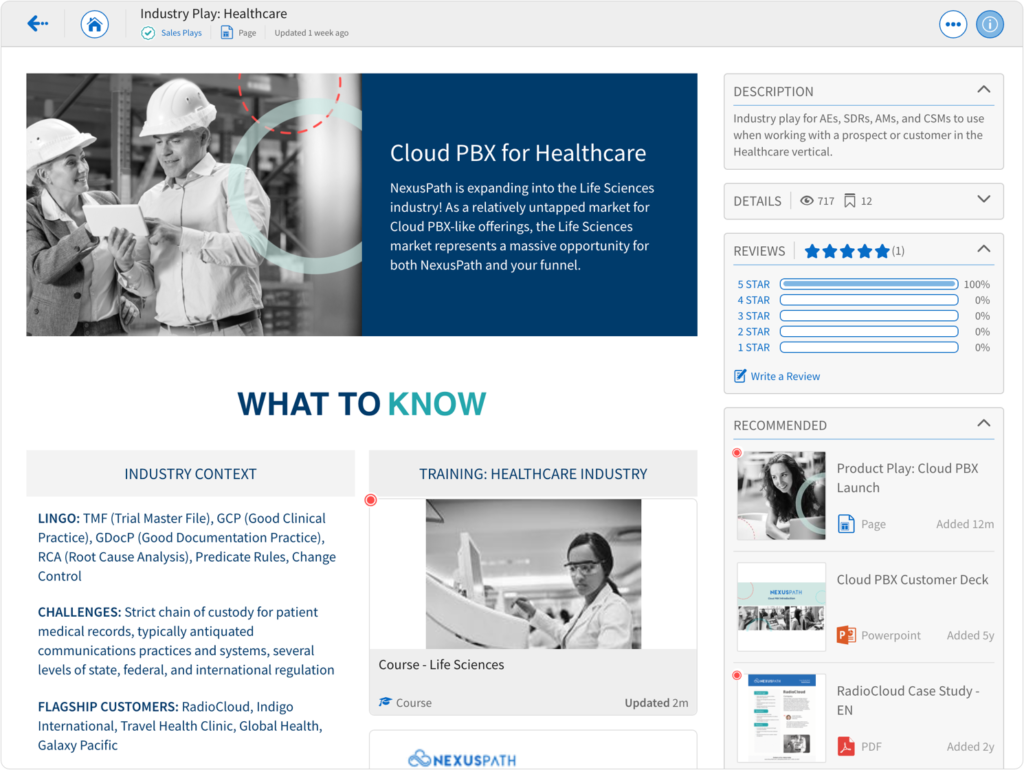Go back using the arrow icon
1024x770 pixels.
tap(37, 24)
